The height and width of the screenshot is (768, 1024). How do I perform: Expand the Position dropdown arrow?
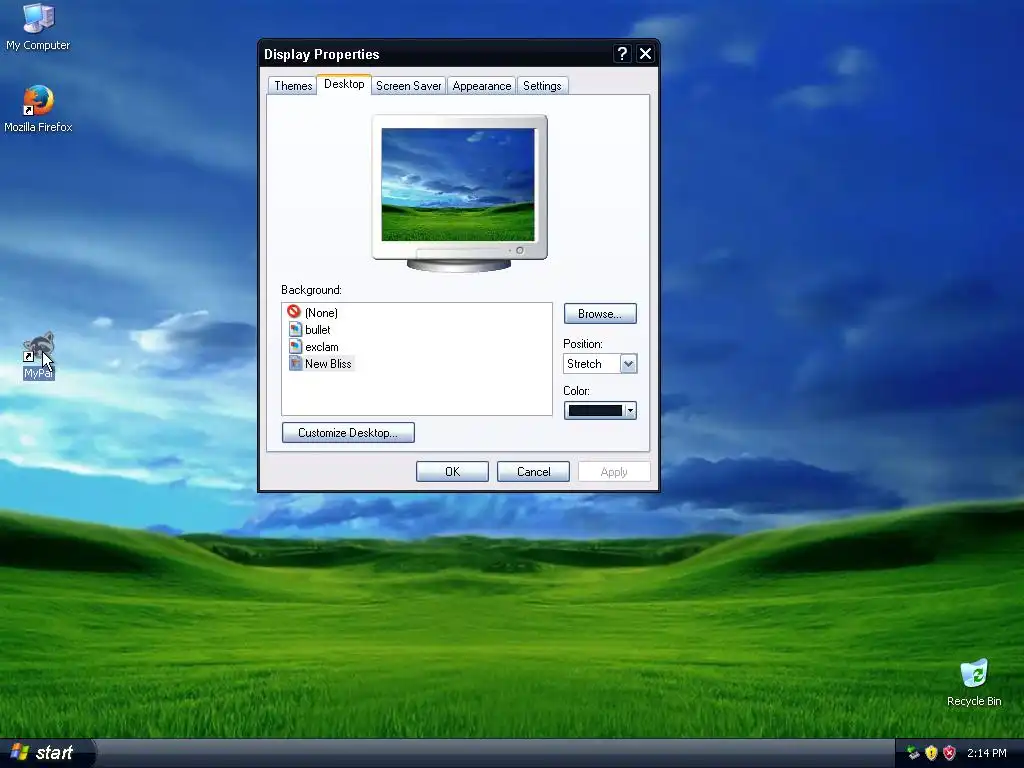[x=628, y=364]
